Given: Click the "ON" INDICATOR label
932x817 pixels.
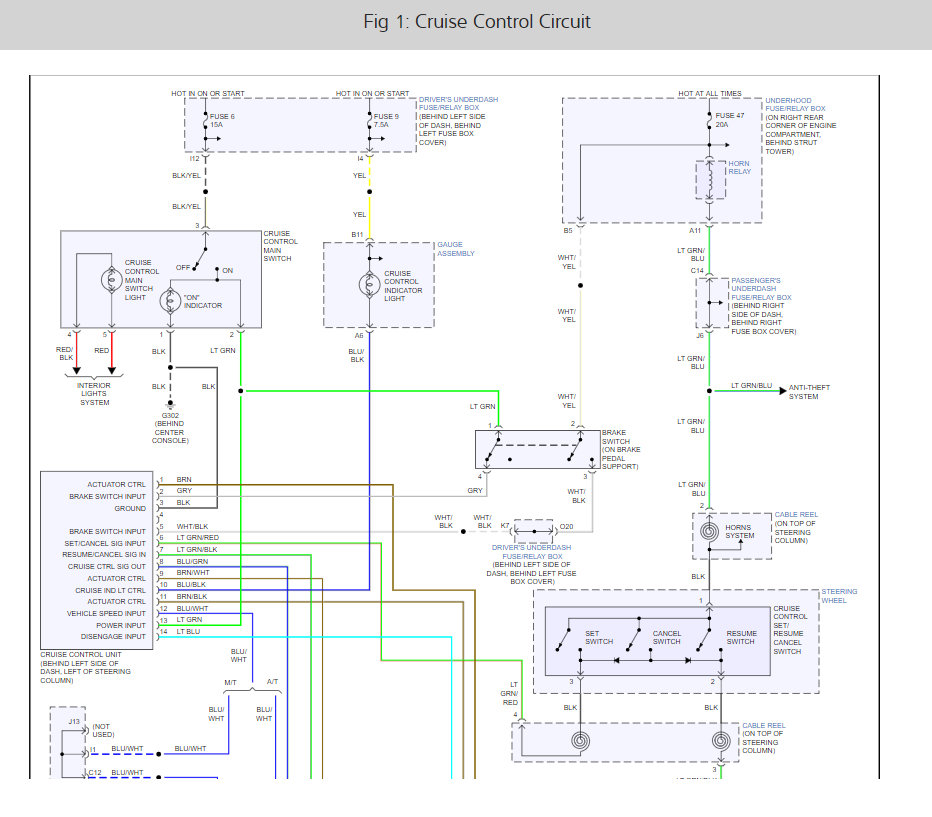Looking at the screenshot, I should point(203,301).
